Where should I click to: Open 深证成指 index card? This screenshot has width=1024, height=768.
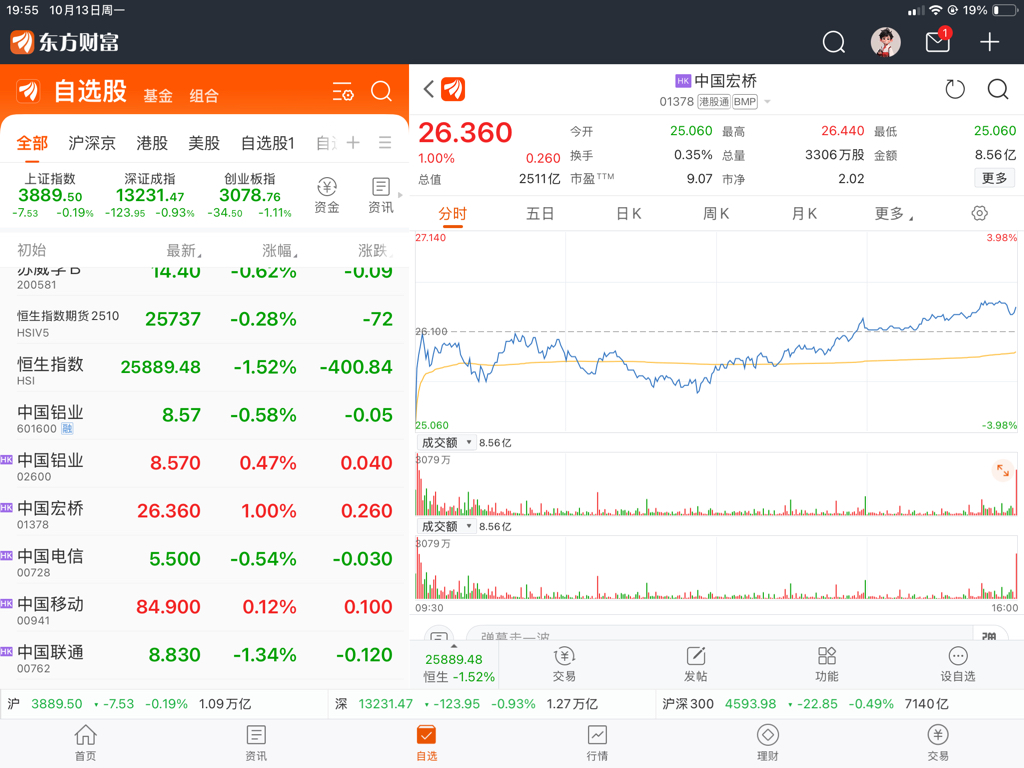tap(150, 195)
